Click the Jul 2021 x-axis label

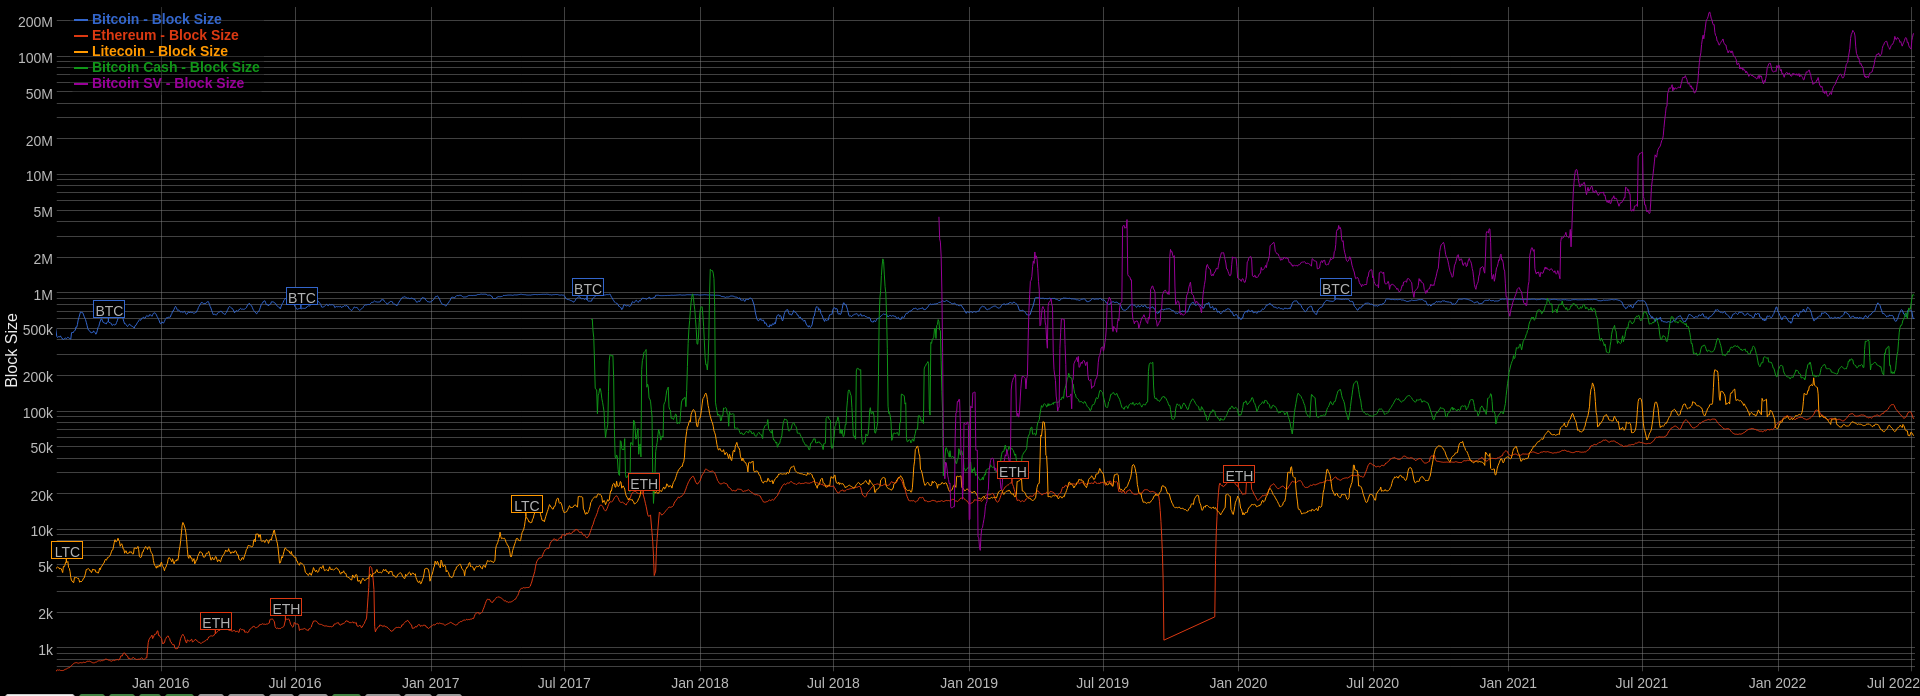pyautogui.click(x=1641, y=683)
